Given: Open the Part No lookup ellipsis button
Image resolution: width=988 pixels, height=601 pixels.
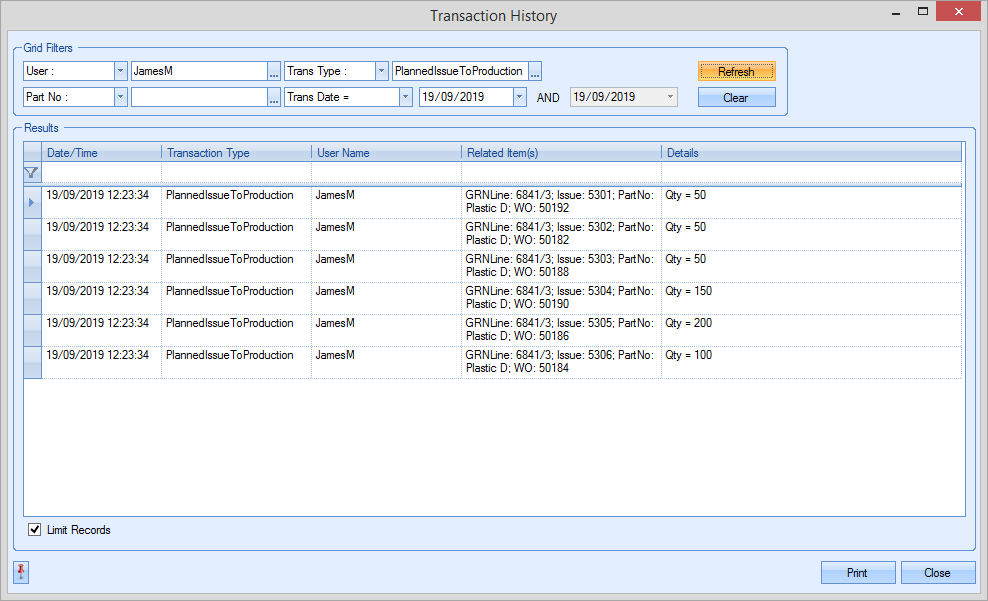Looking at the screenshot, I should [x=274, y=97].
